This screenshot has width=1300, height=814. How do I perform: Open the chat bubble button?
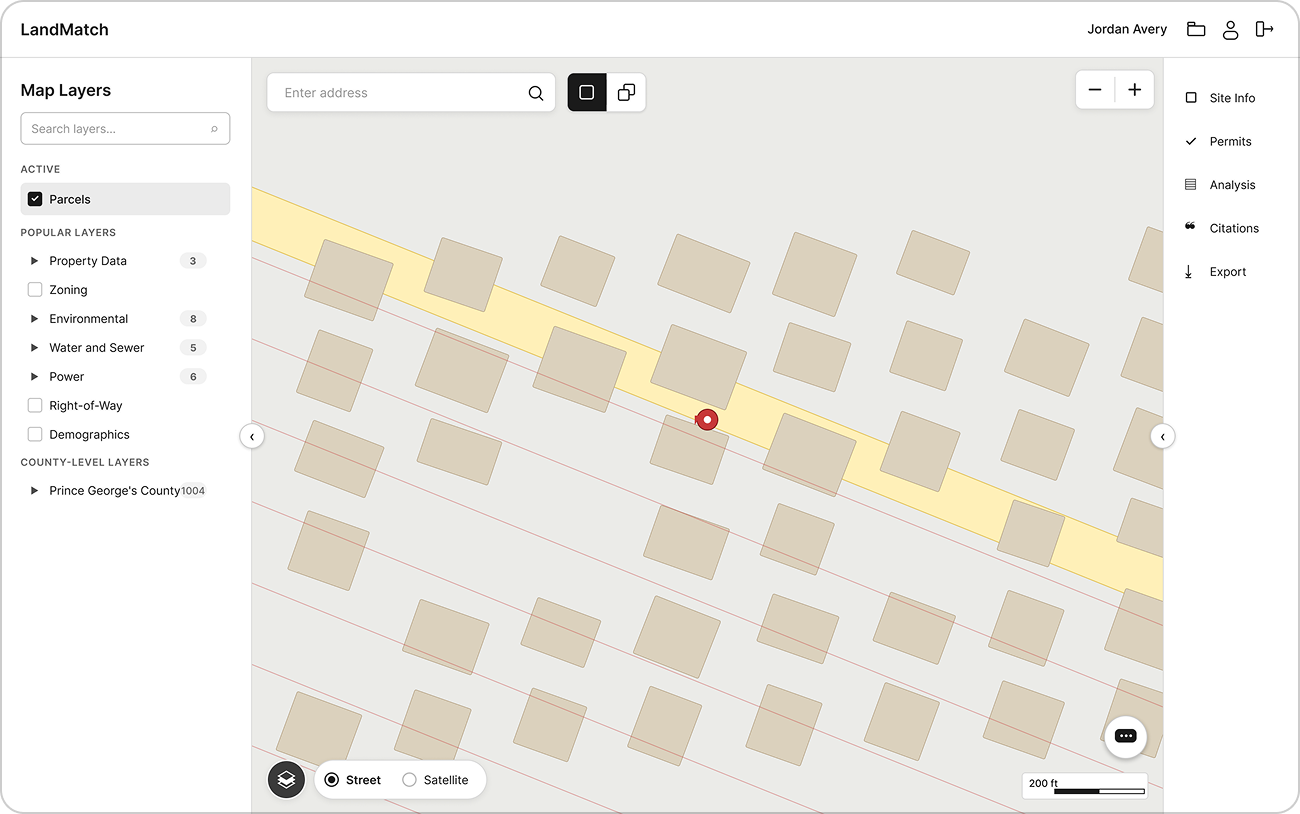pos(1126,736)
